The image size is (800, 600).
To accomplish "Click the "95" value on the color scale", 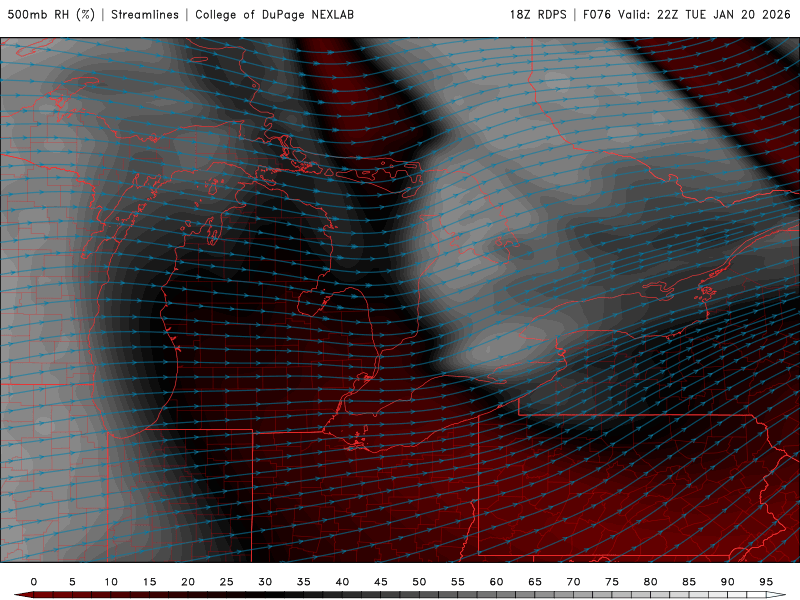I will coord(766,582).
